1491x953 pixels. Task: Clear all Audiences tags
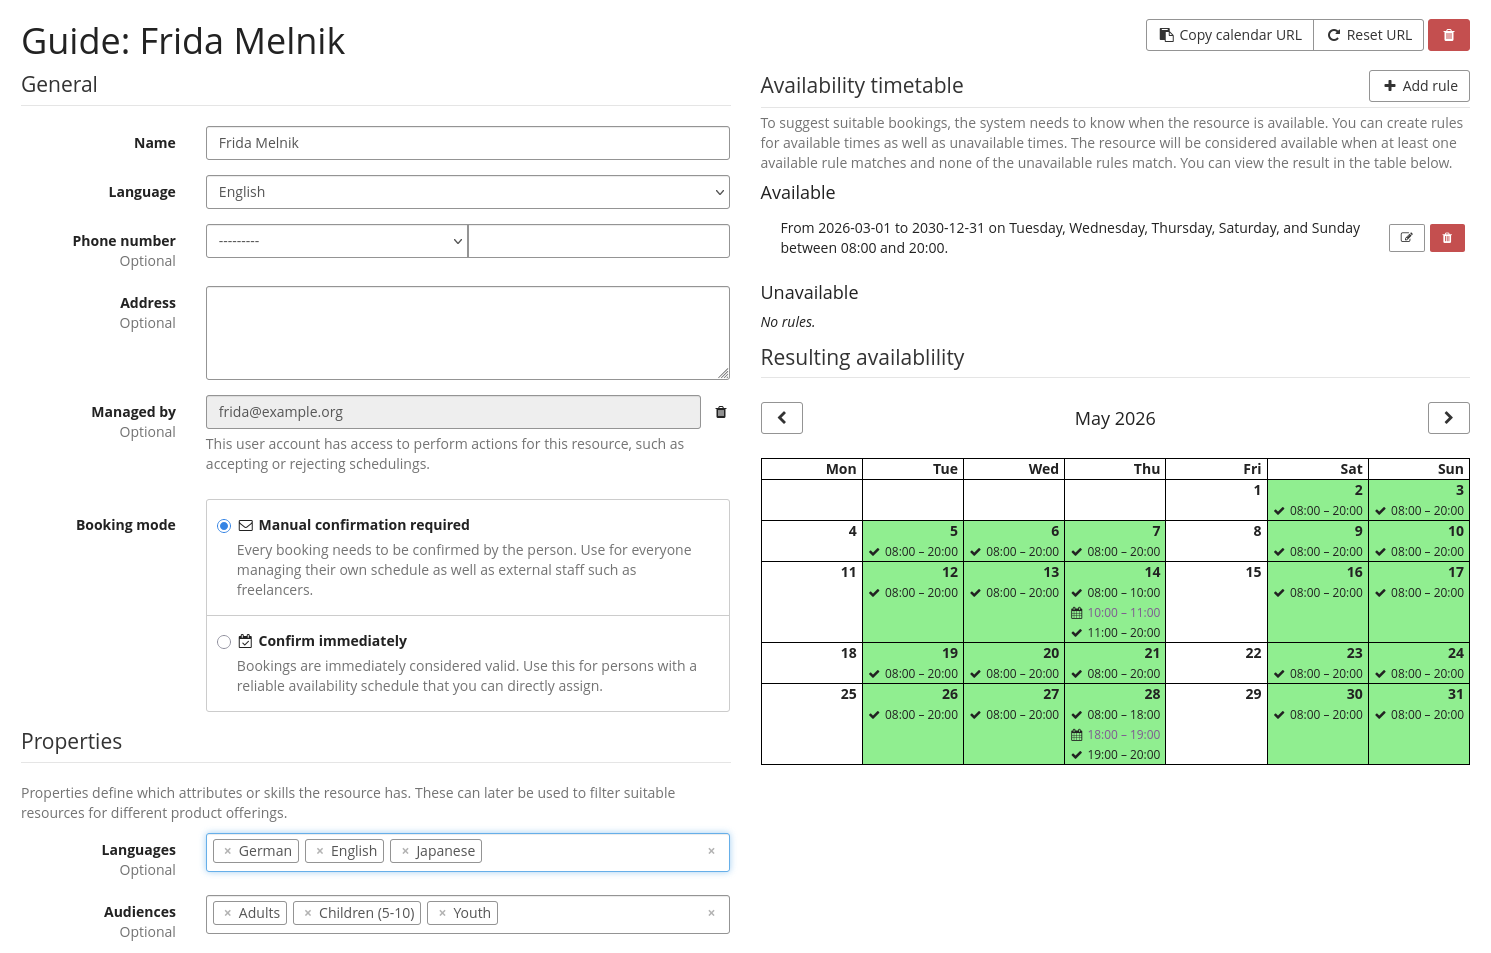coord(711,913)
